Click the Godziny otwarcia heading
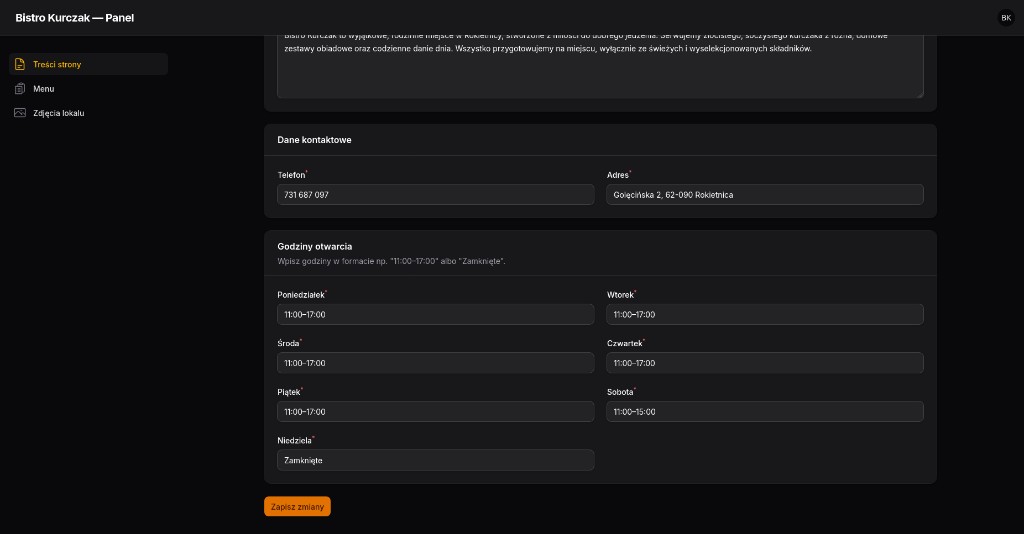The width and height of the screenshot is (1024, 534). [315, 246]
